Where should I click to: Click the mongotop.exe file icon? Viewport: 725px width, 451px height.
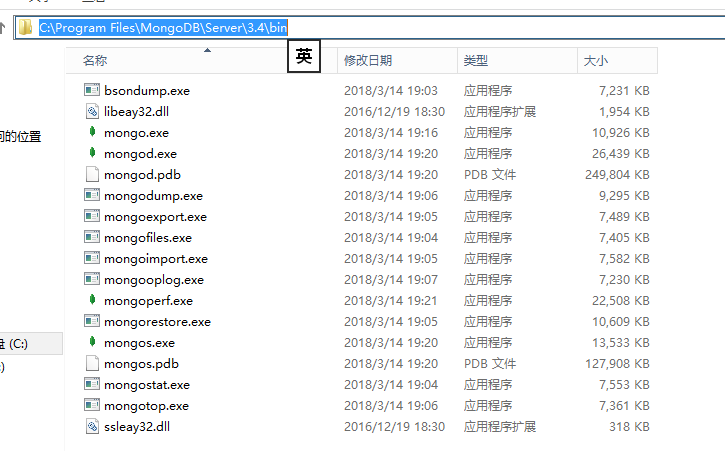(x=92, y=405)
